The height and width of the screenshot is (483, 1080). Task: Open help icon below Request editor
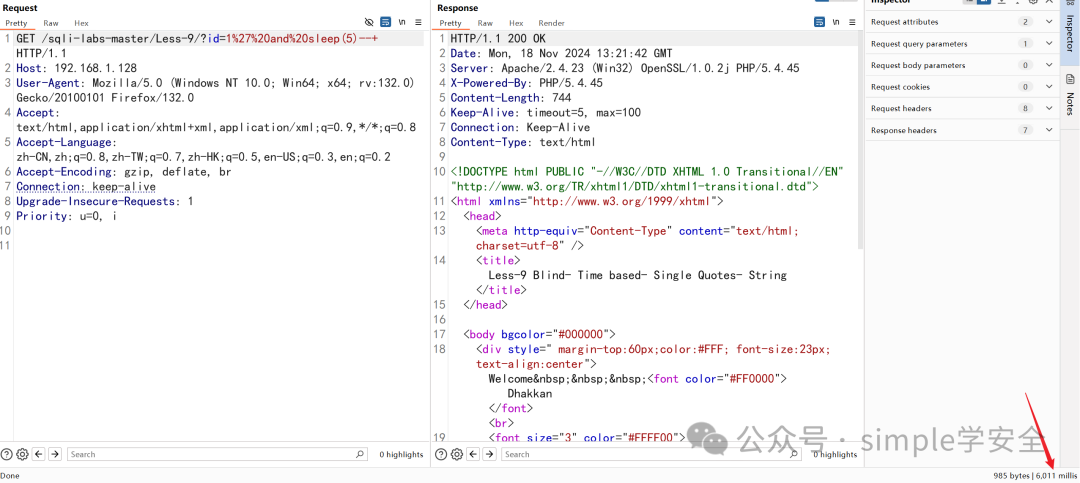7,454
